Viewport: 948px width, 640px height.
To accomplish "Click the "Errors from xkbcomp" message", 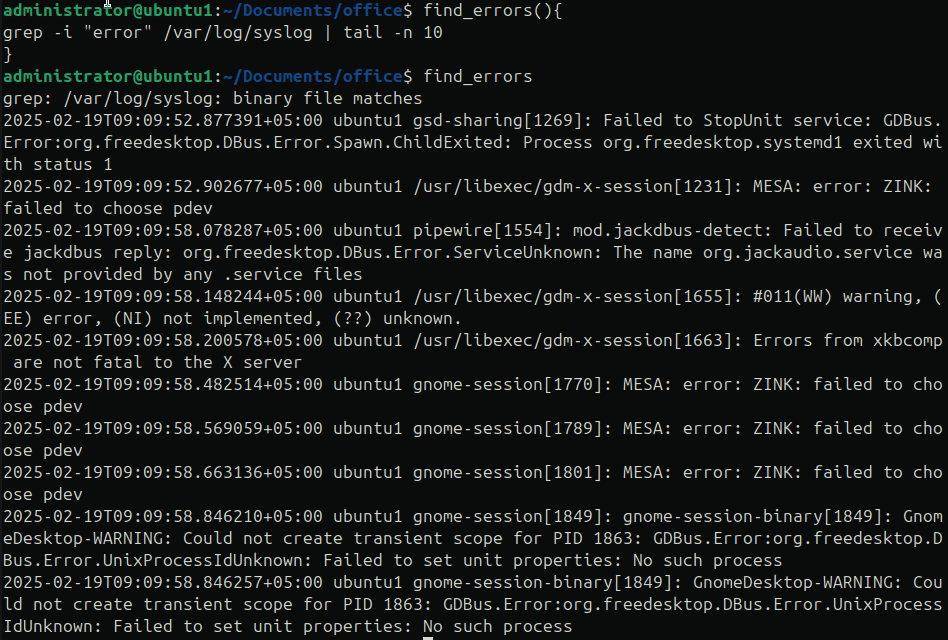I will click(848, 340).
